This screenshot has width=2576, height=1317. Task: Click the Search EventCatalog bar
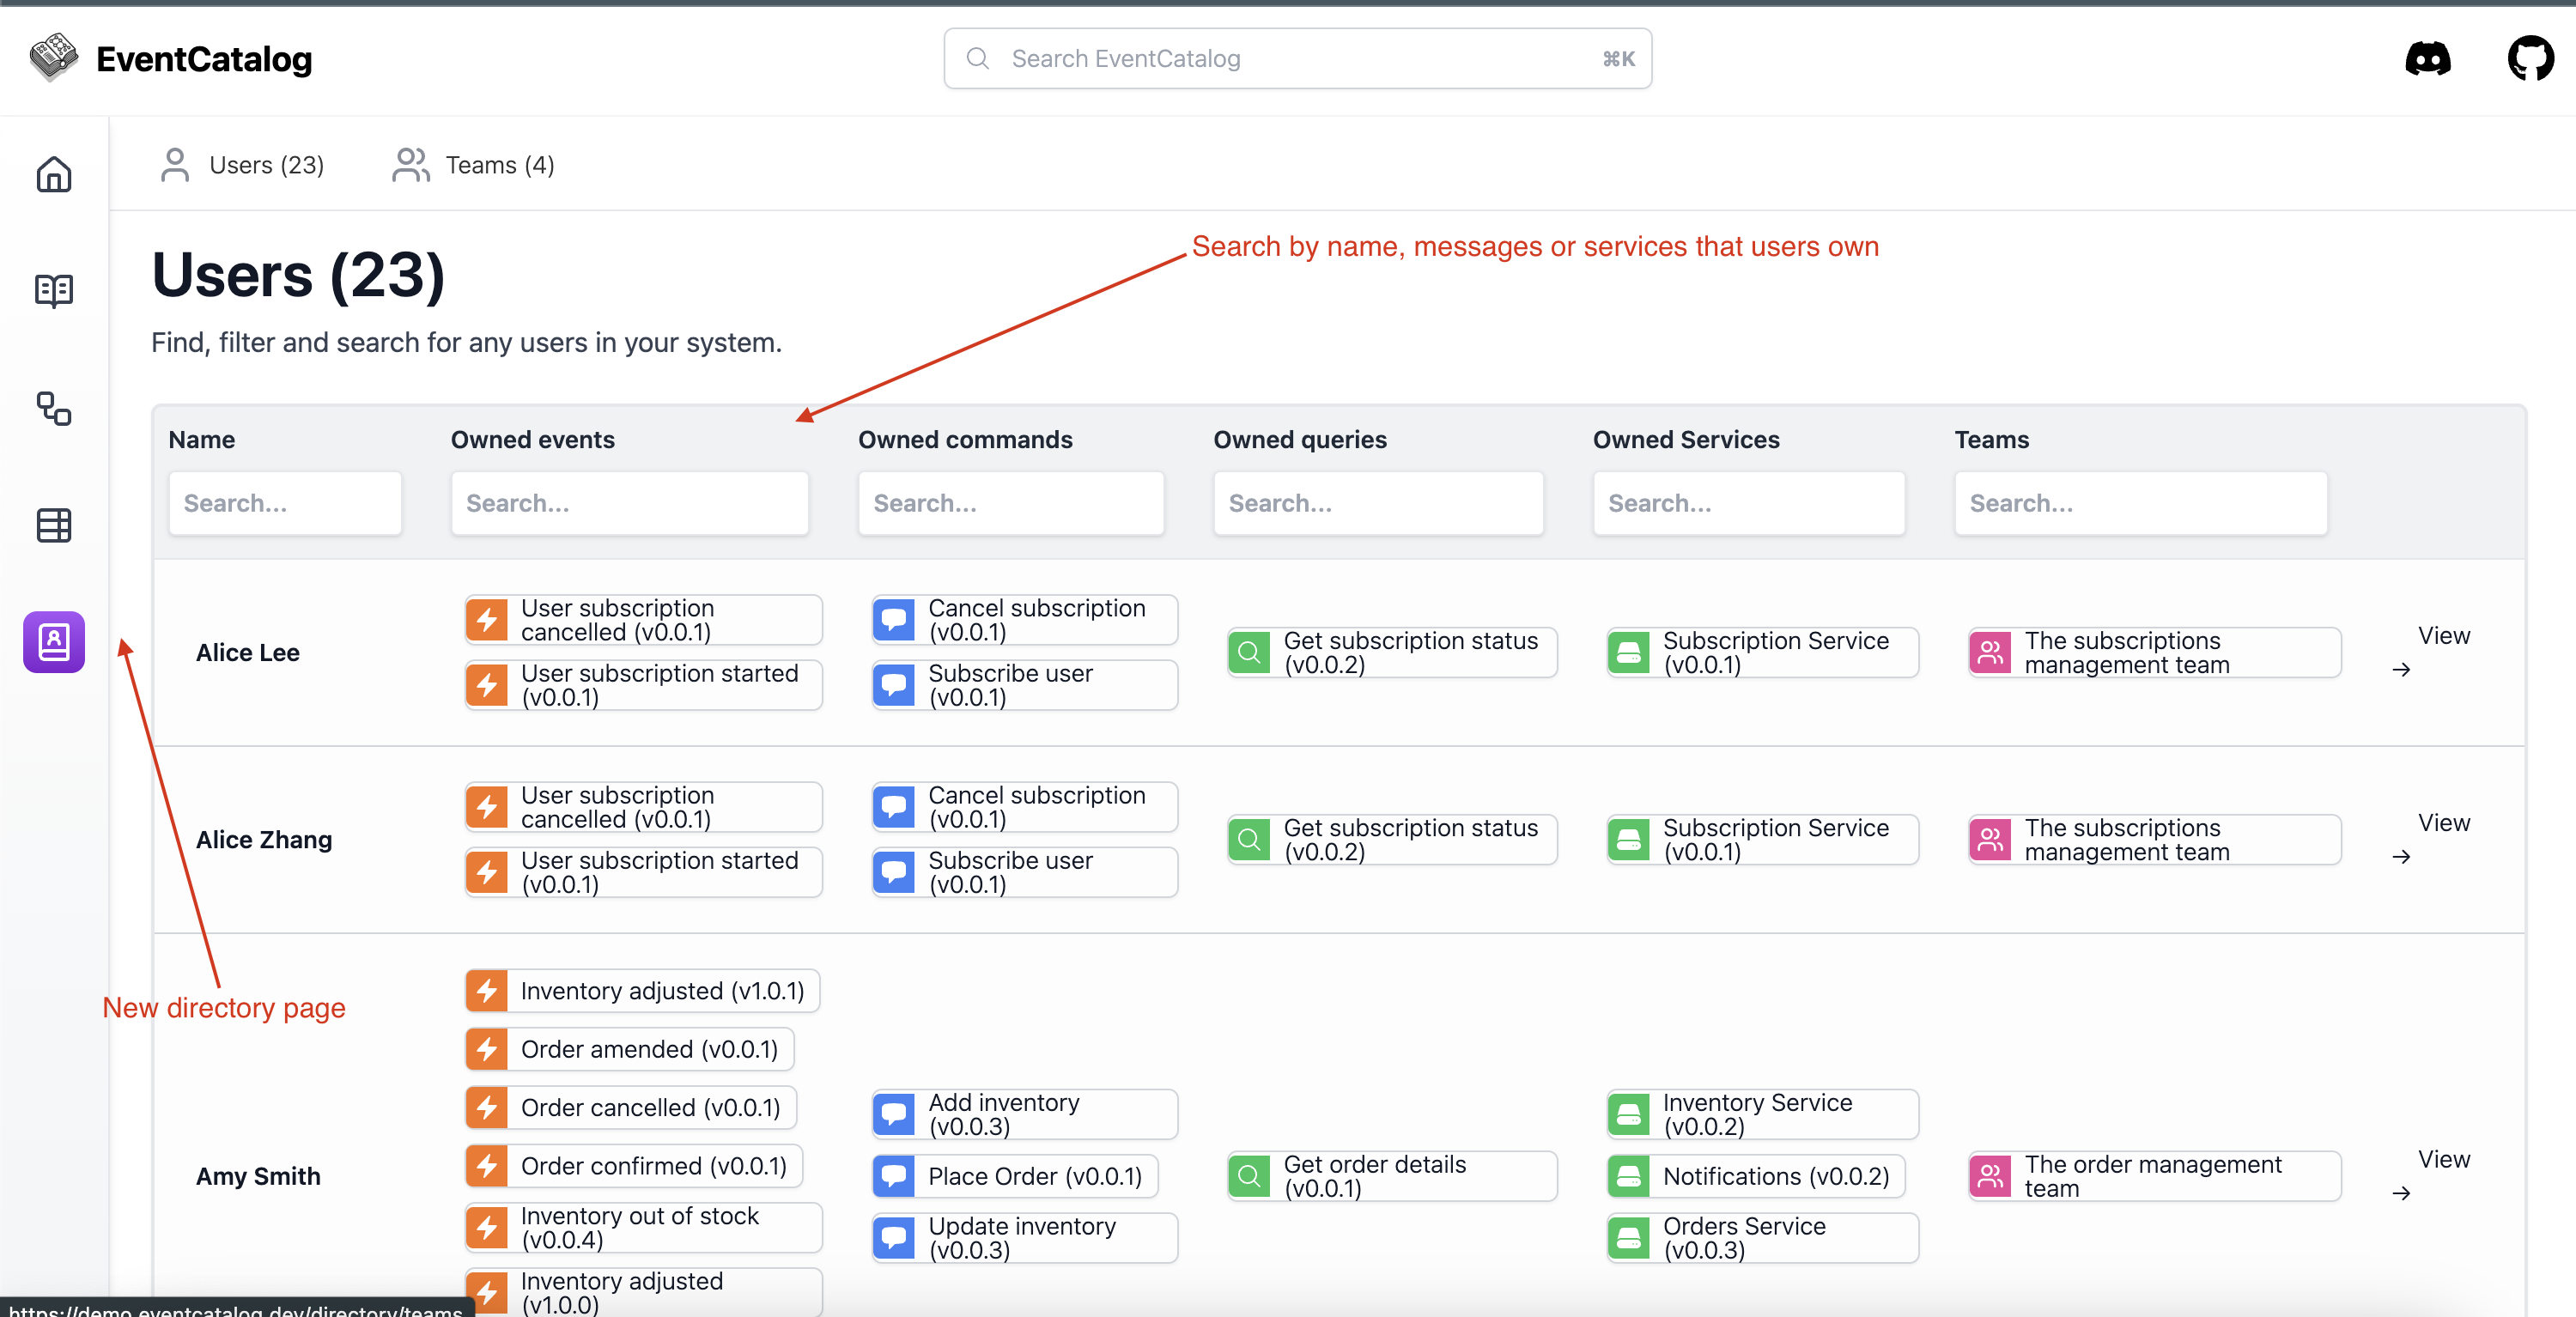tap(1296, 58)
